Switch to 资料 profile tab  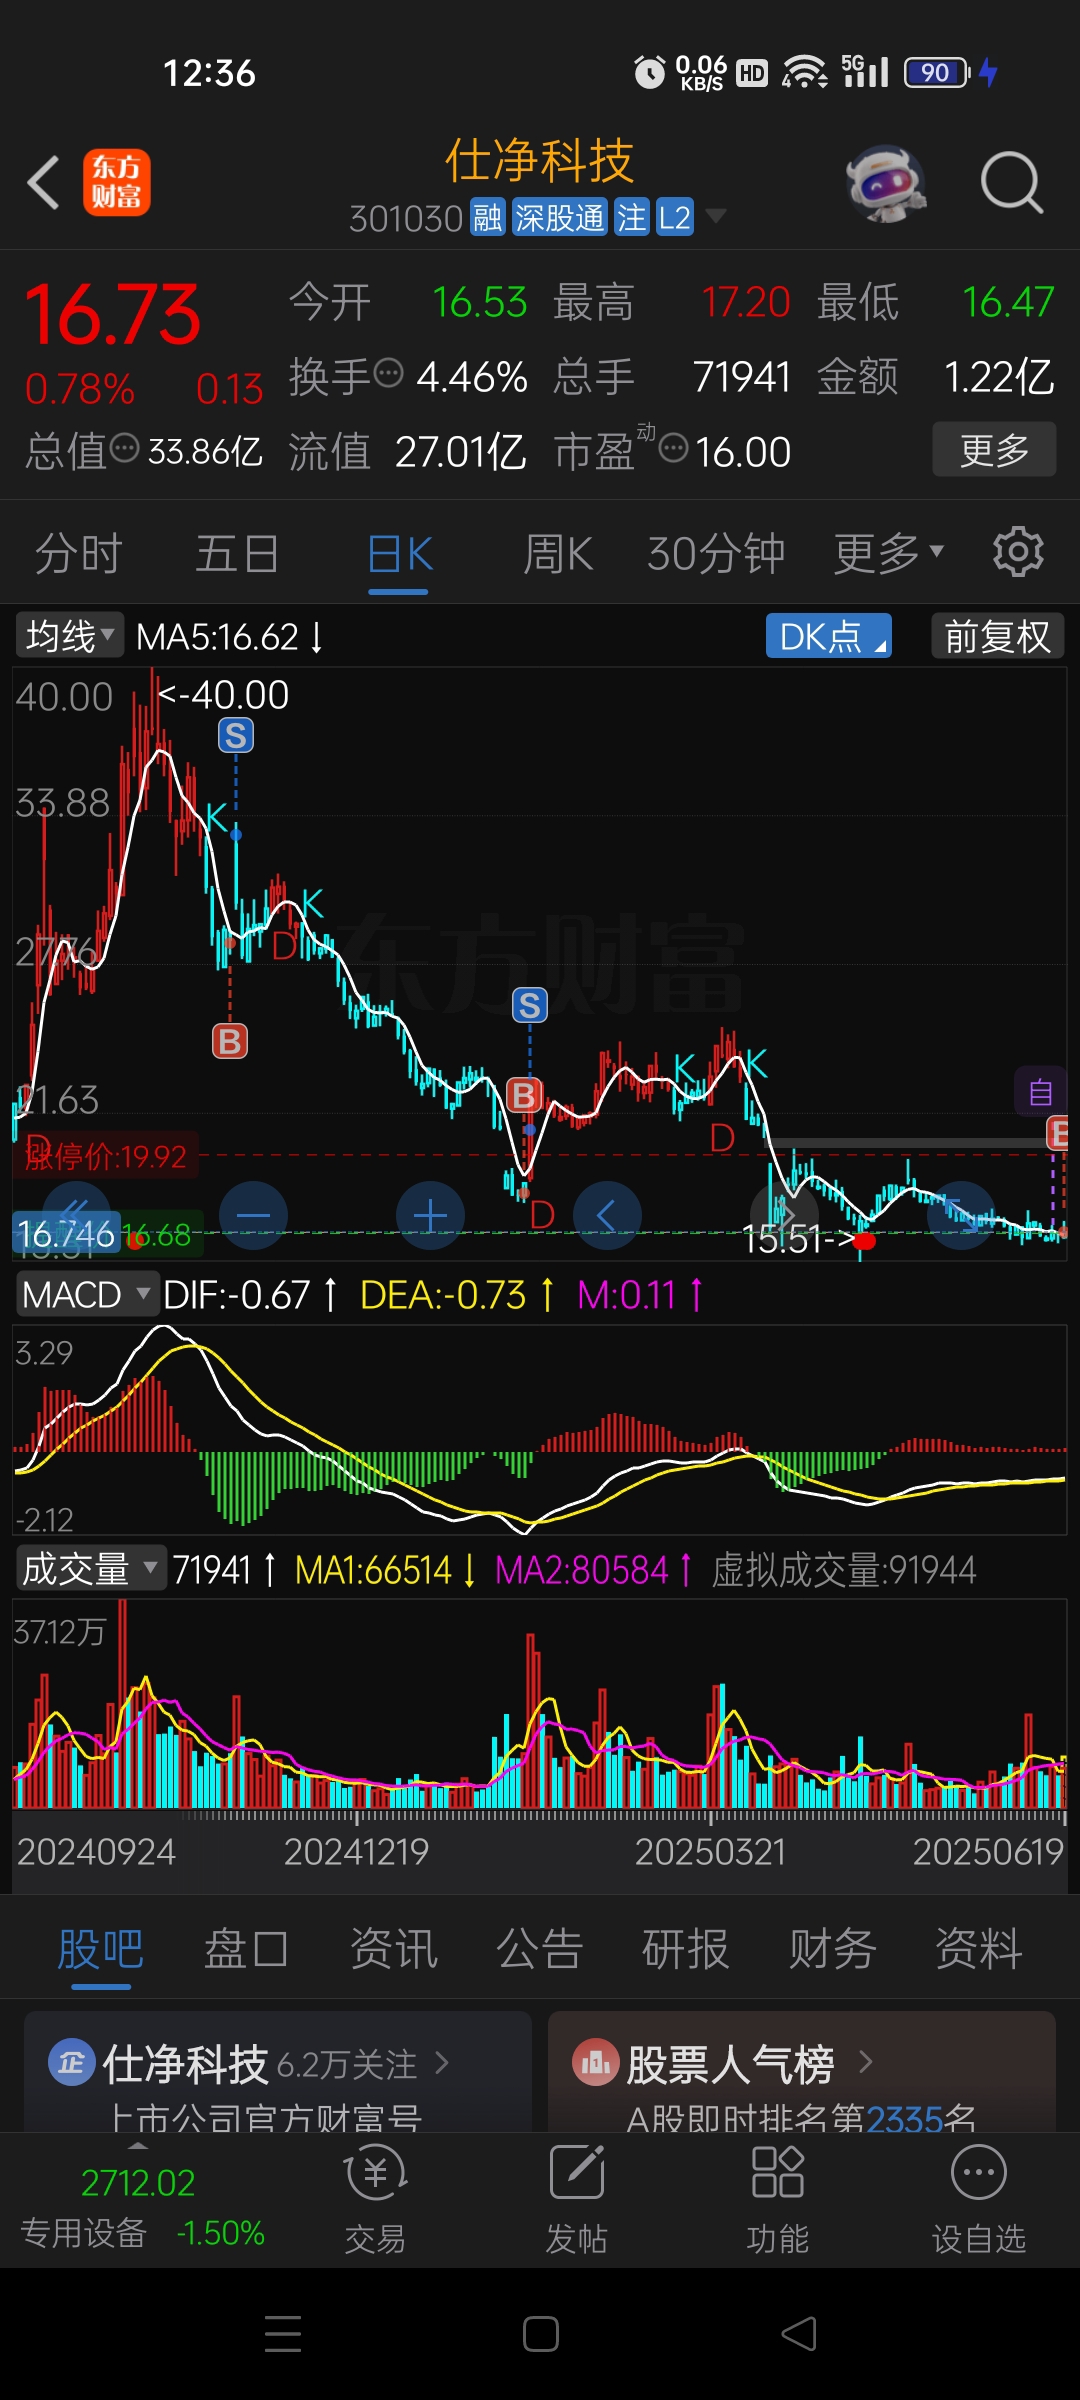tap(978, 1948)
